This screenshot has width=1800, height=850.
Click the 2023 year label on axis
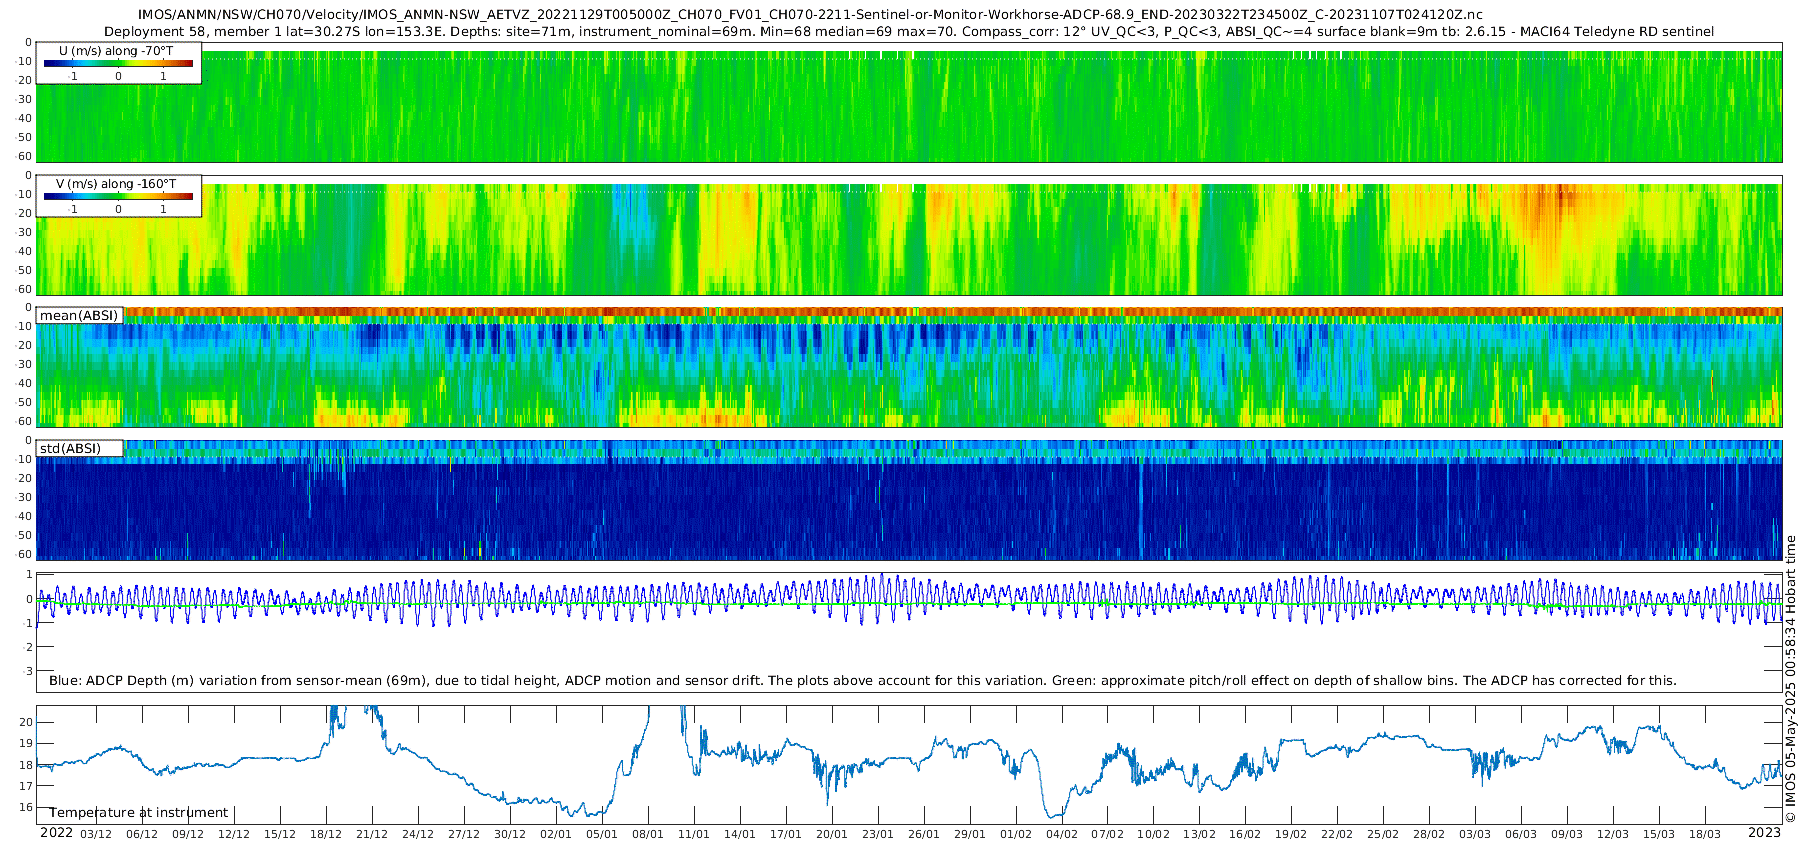1764,833
